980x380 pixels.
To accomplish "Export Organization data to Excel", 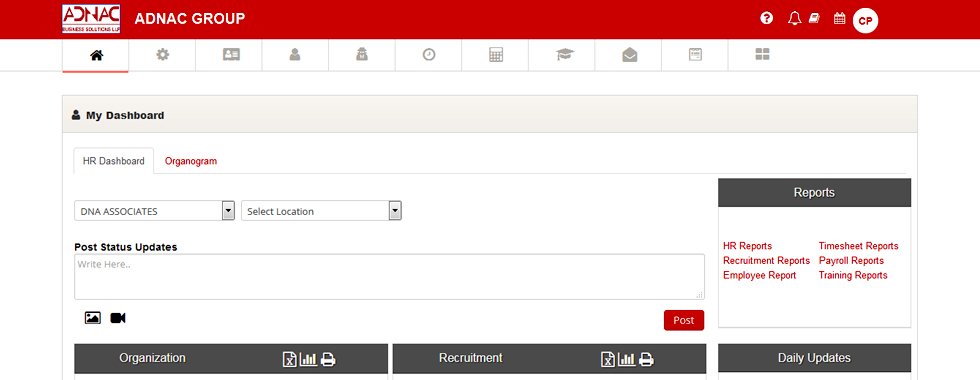I will [289, 359].
